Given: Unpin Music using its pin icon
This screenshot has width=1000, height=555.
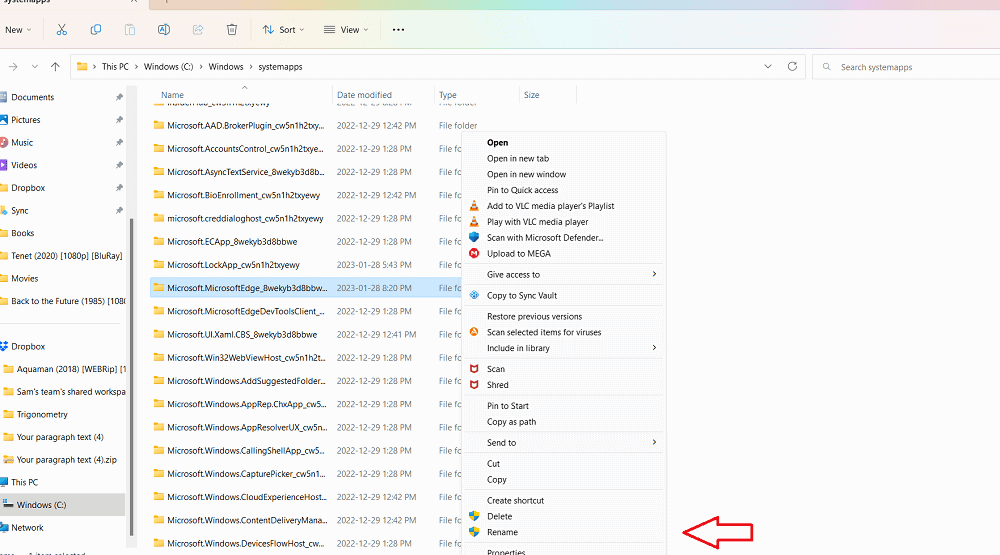Looking at the screenshot, I should 119,142.
